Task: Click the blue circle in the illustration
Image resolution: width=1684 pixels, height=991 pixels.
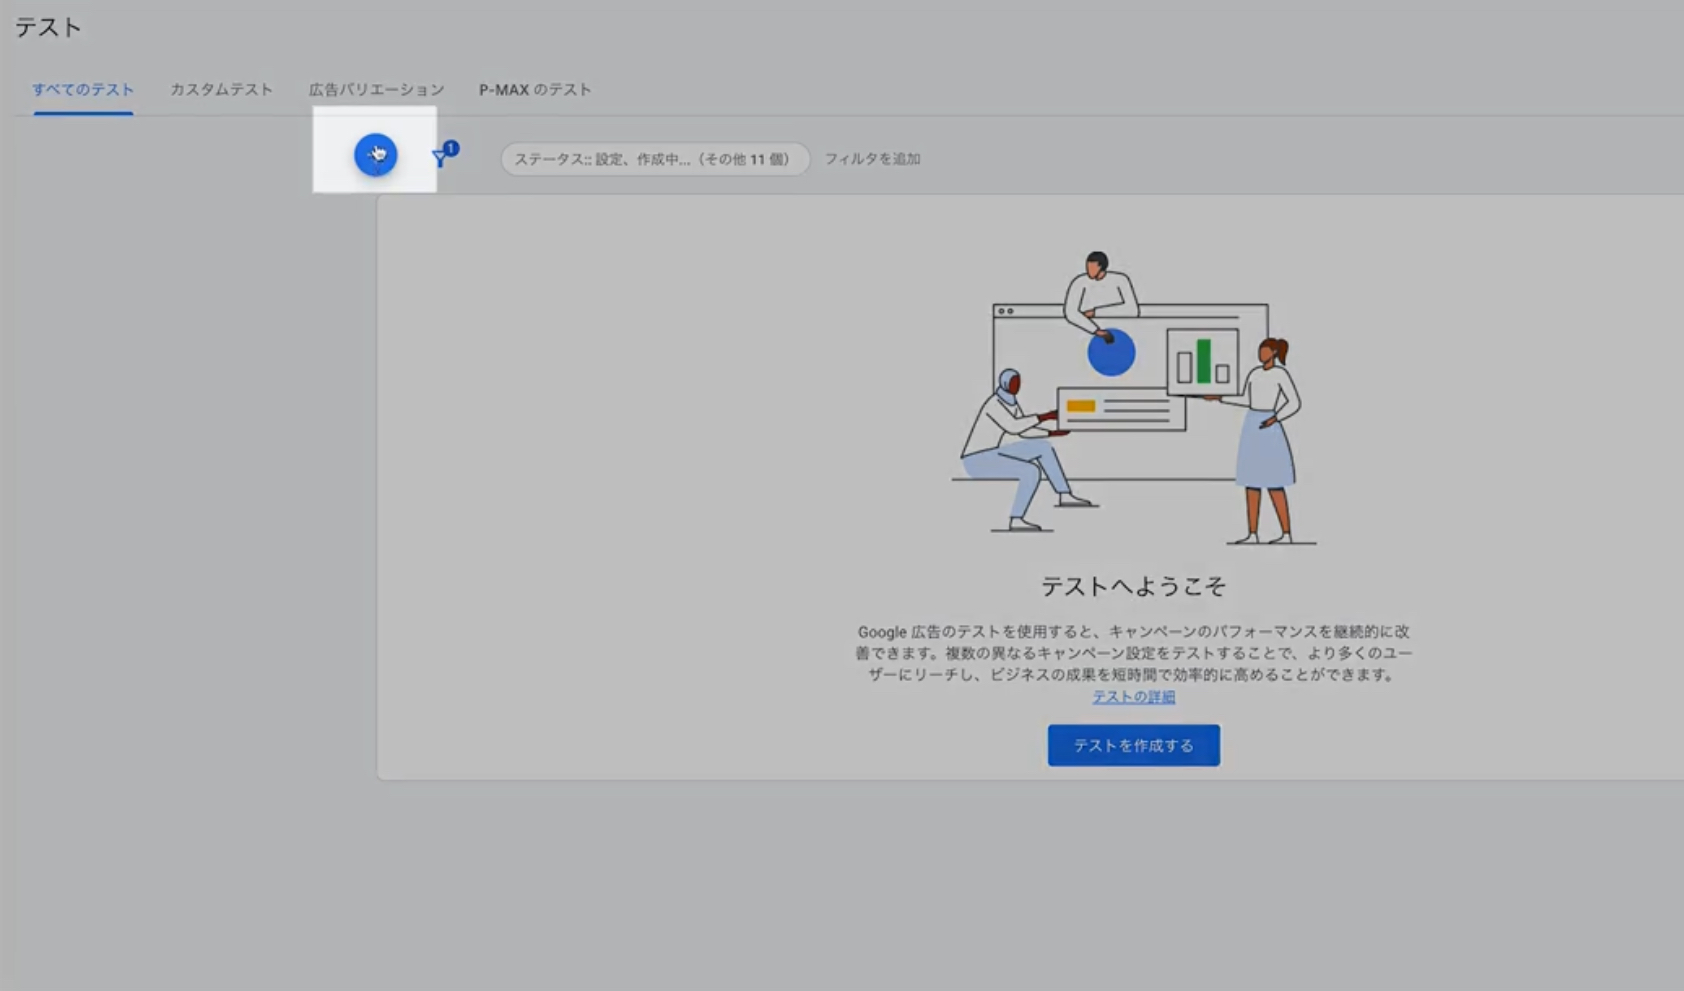Action: coord(1111,354)
